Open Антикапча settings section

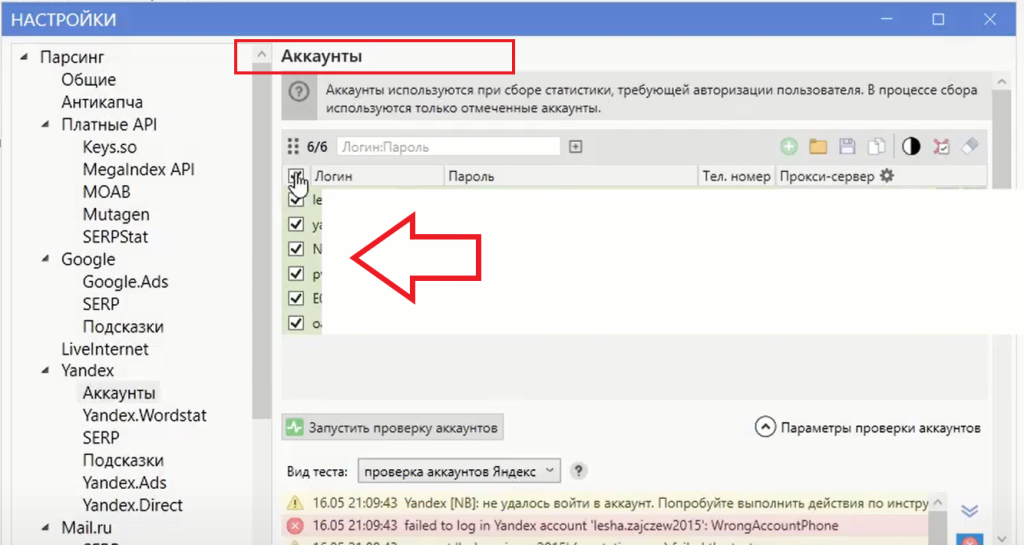[102, 102]
